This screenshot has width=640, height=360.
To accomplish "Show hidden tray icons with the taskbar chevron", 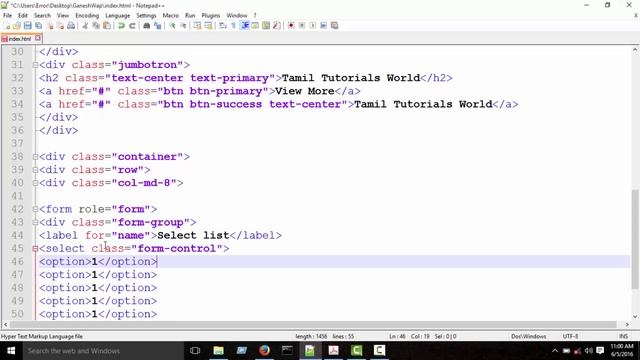I will [x=554, y=351].
